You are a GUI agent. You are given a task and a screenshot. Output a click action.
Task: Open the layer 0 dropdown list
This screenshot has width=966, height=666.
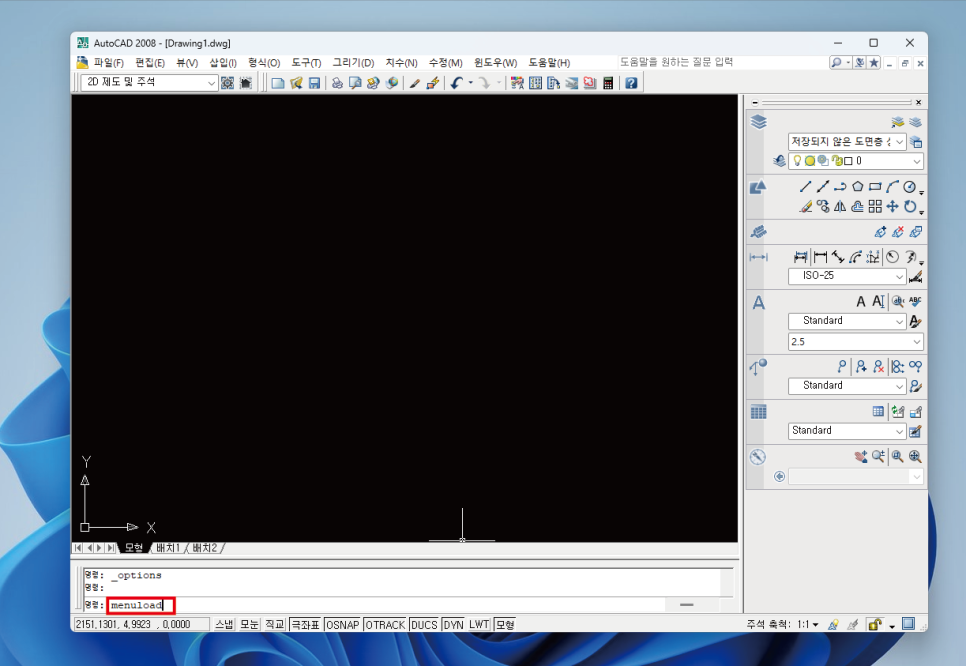click(x=856, y=161)
